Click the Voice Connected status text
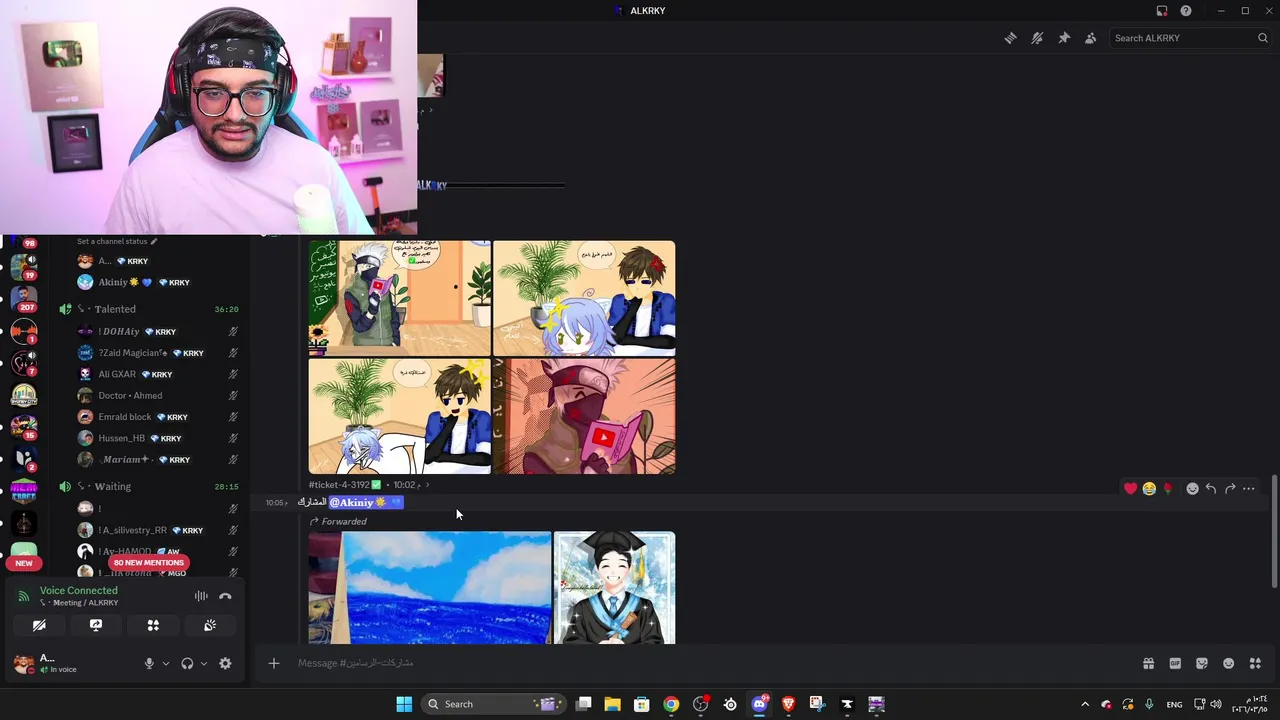 click(78, 590)
